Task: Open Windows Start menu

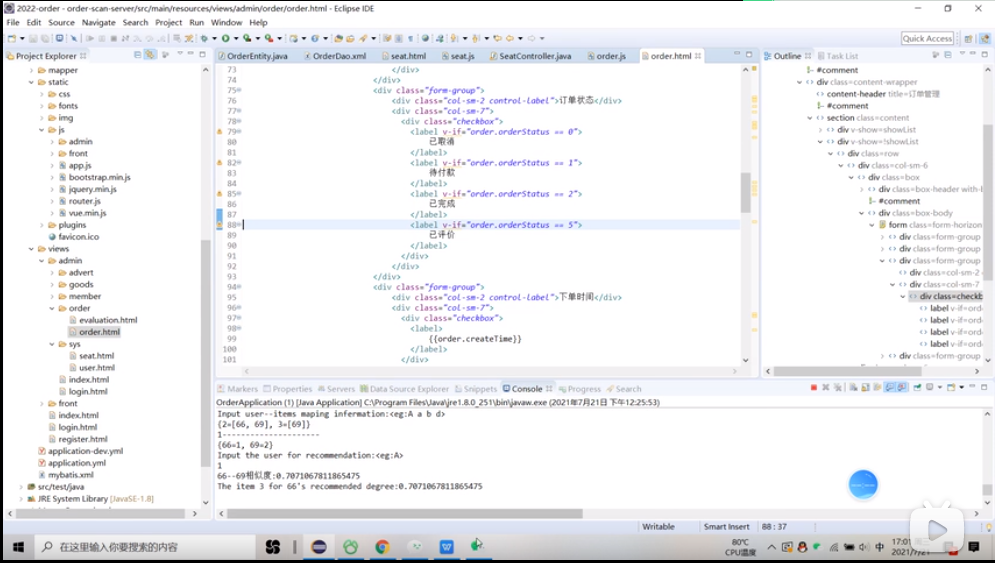Action: (18, 547)
